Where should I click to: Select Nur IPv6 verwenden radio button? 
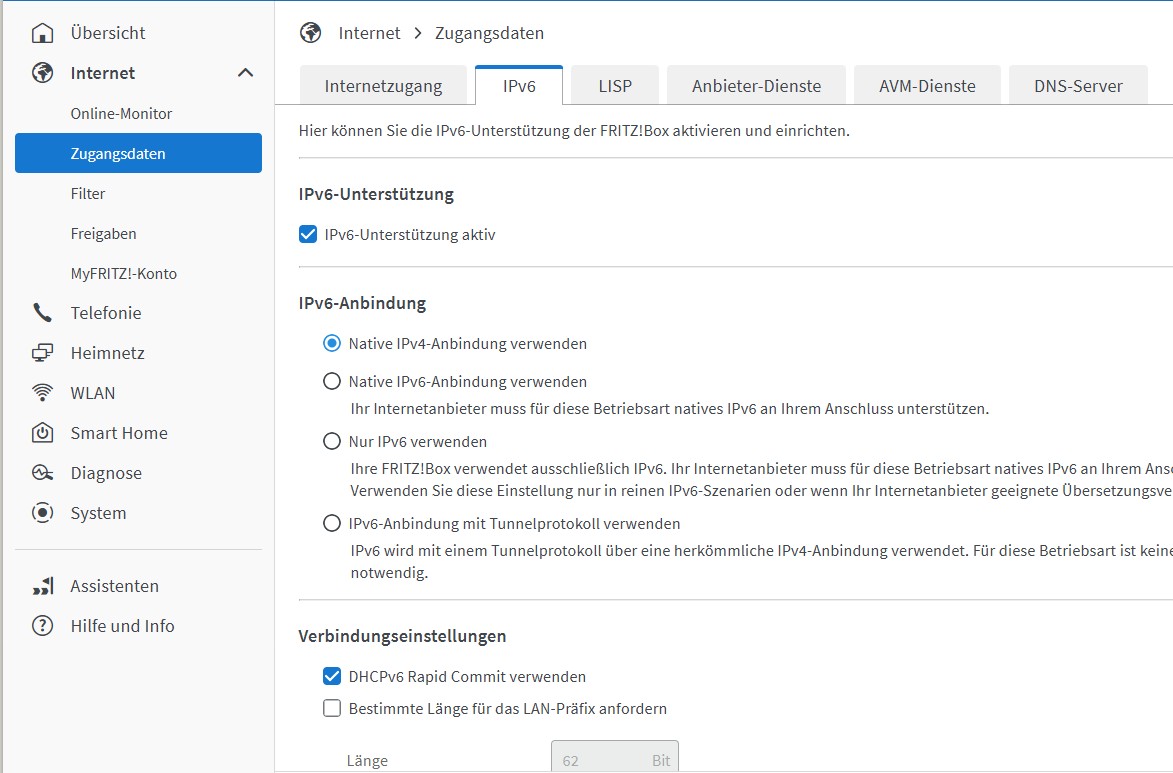(331, 441)
